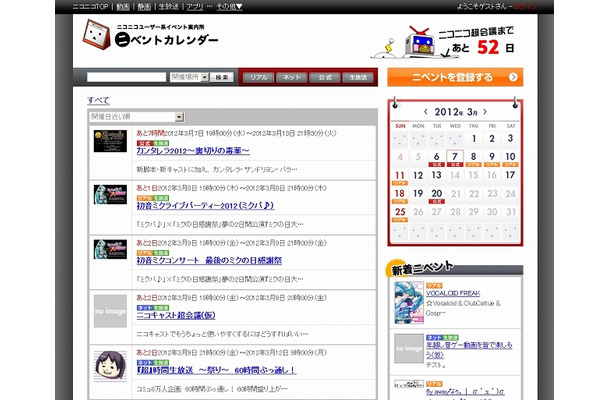Click the ログイン link
The height and width of the screenshot is (400, 610).
click(525, 7)
